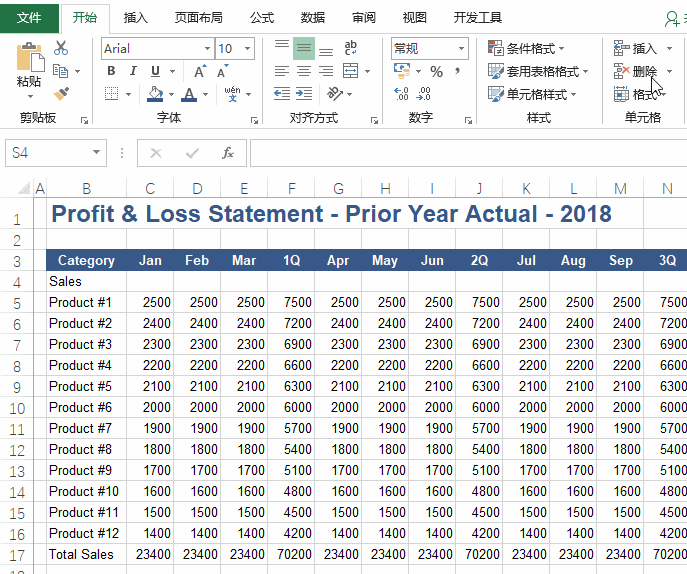Expand the Insert (插入) dropdown arrow
Image resolution: width=687 pixels, height=574 pixels.
(669, 48)
